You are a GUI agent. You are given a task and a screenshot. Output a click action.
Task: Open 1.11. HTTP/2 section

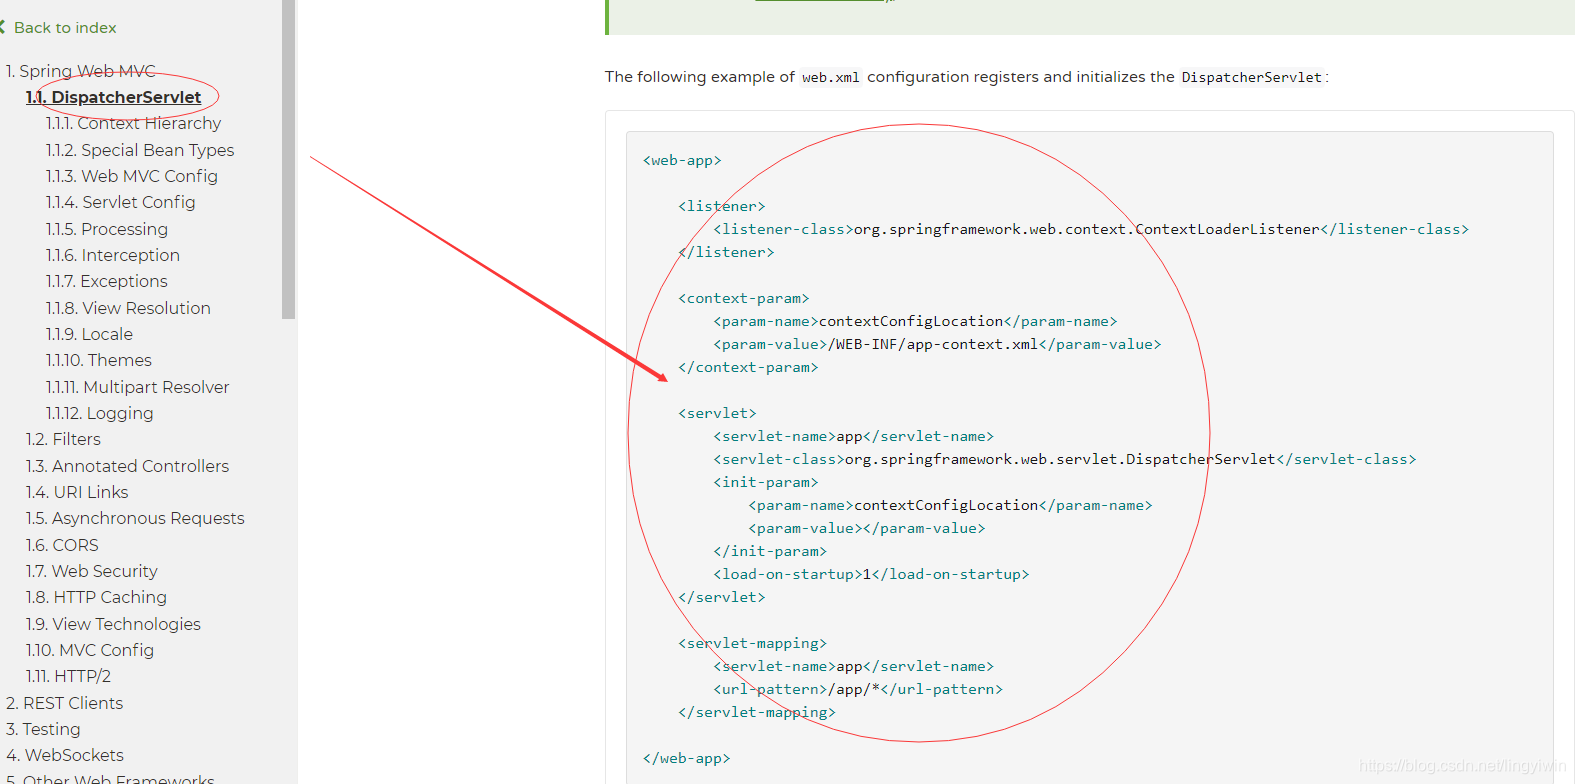tap(68, 676)
